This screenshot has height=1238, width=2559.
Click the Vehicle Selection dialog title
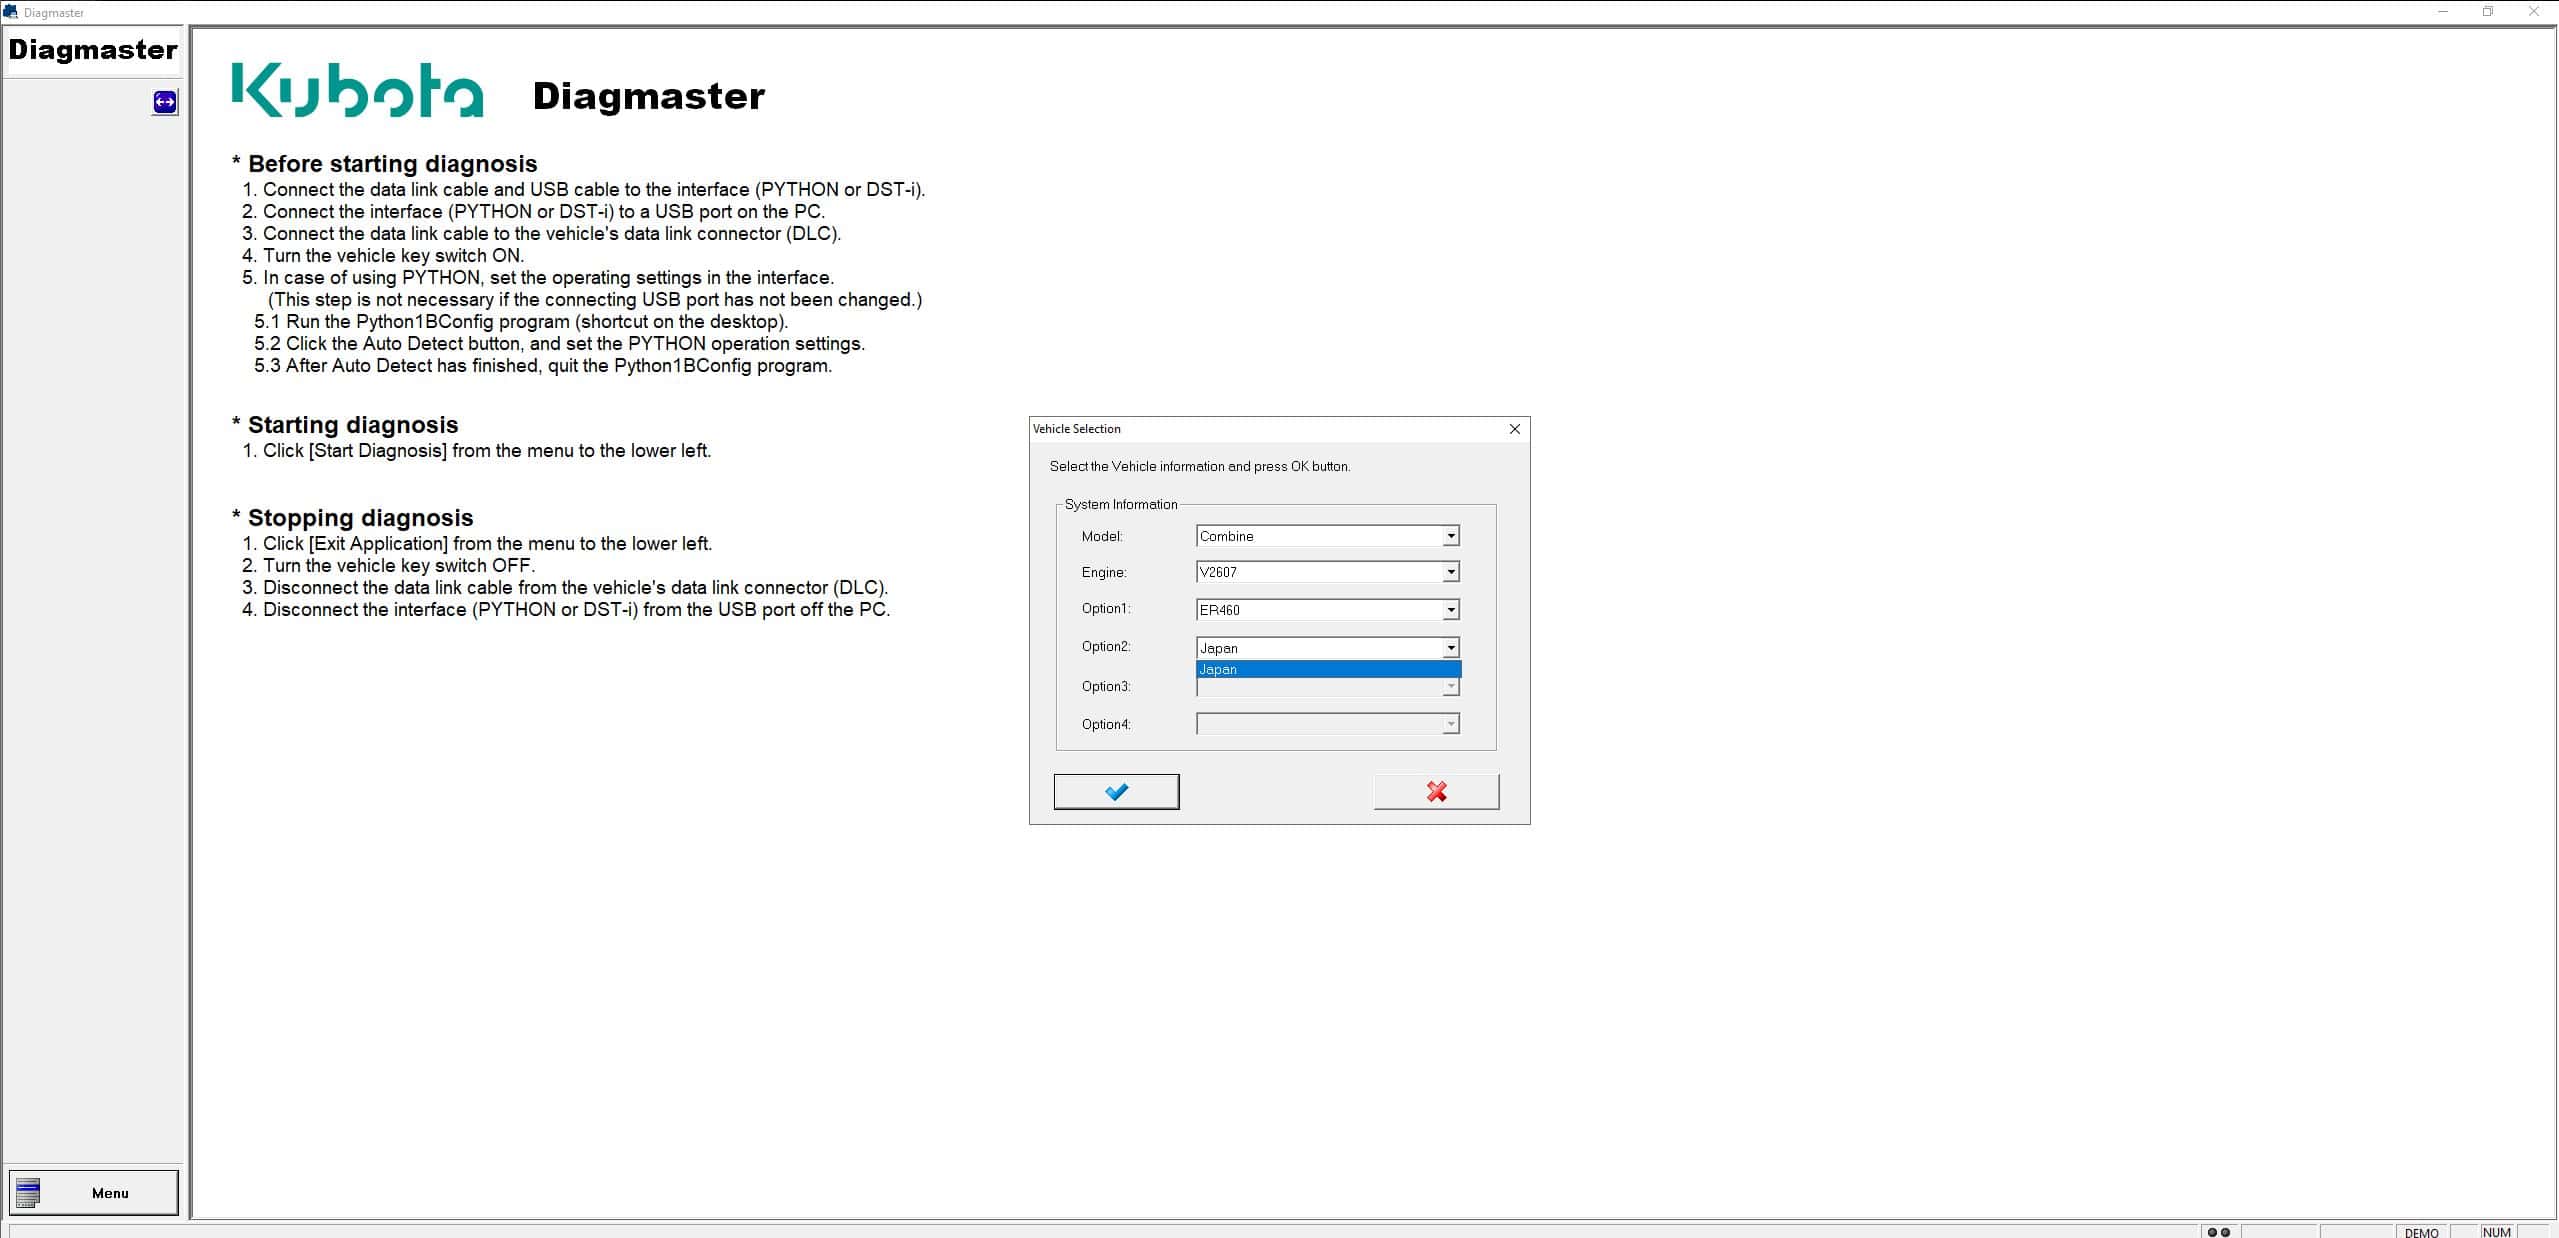click(1077, 429)
